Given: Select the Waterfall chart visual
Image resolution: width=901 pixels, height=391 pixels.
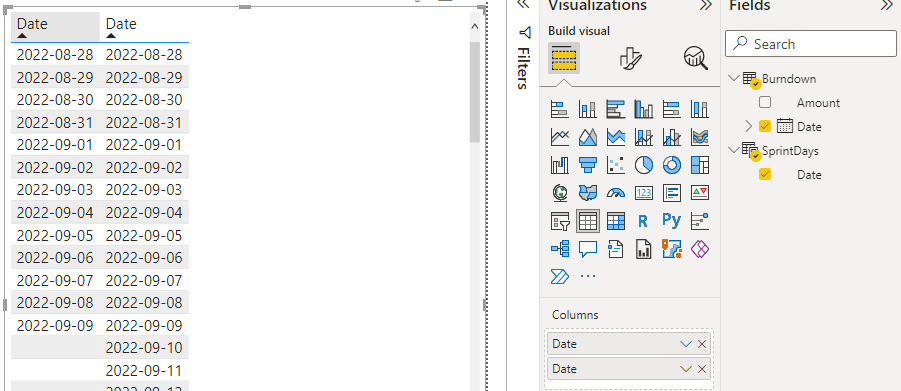Looking at the screenshot, I should (x=560, y=164).
